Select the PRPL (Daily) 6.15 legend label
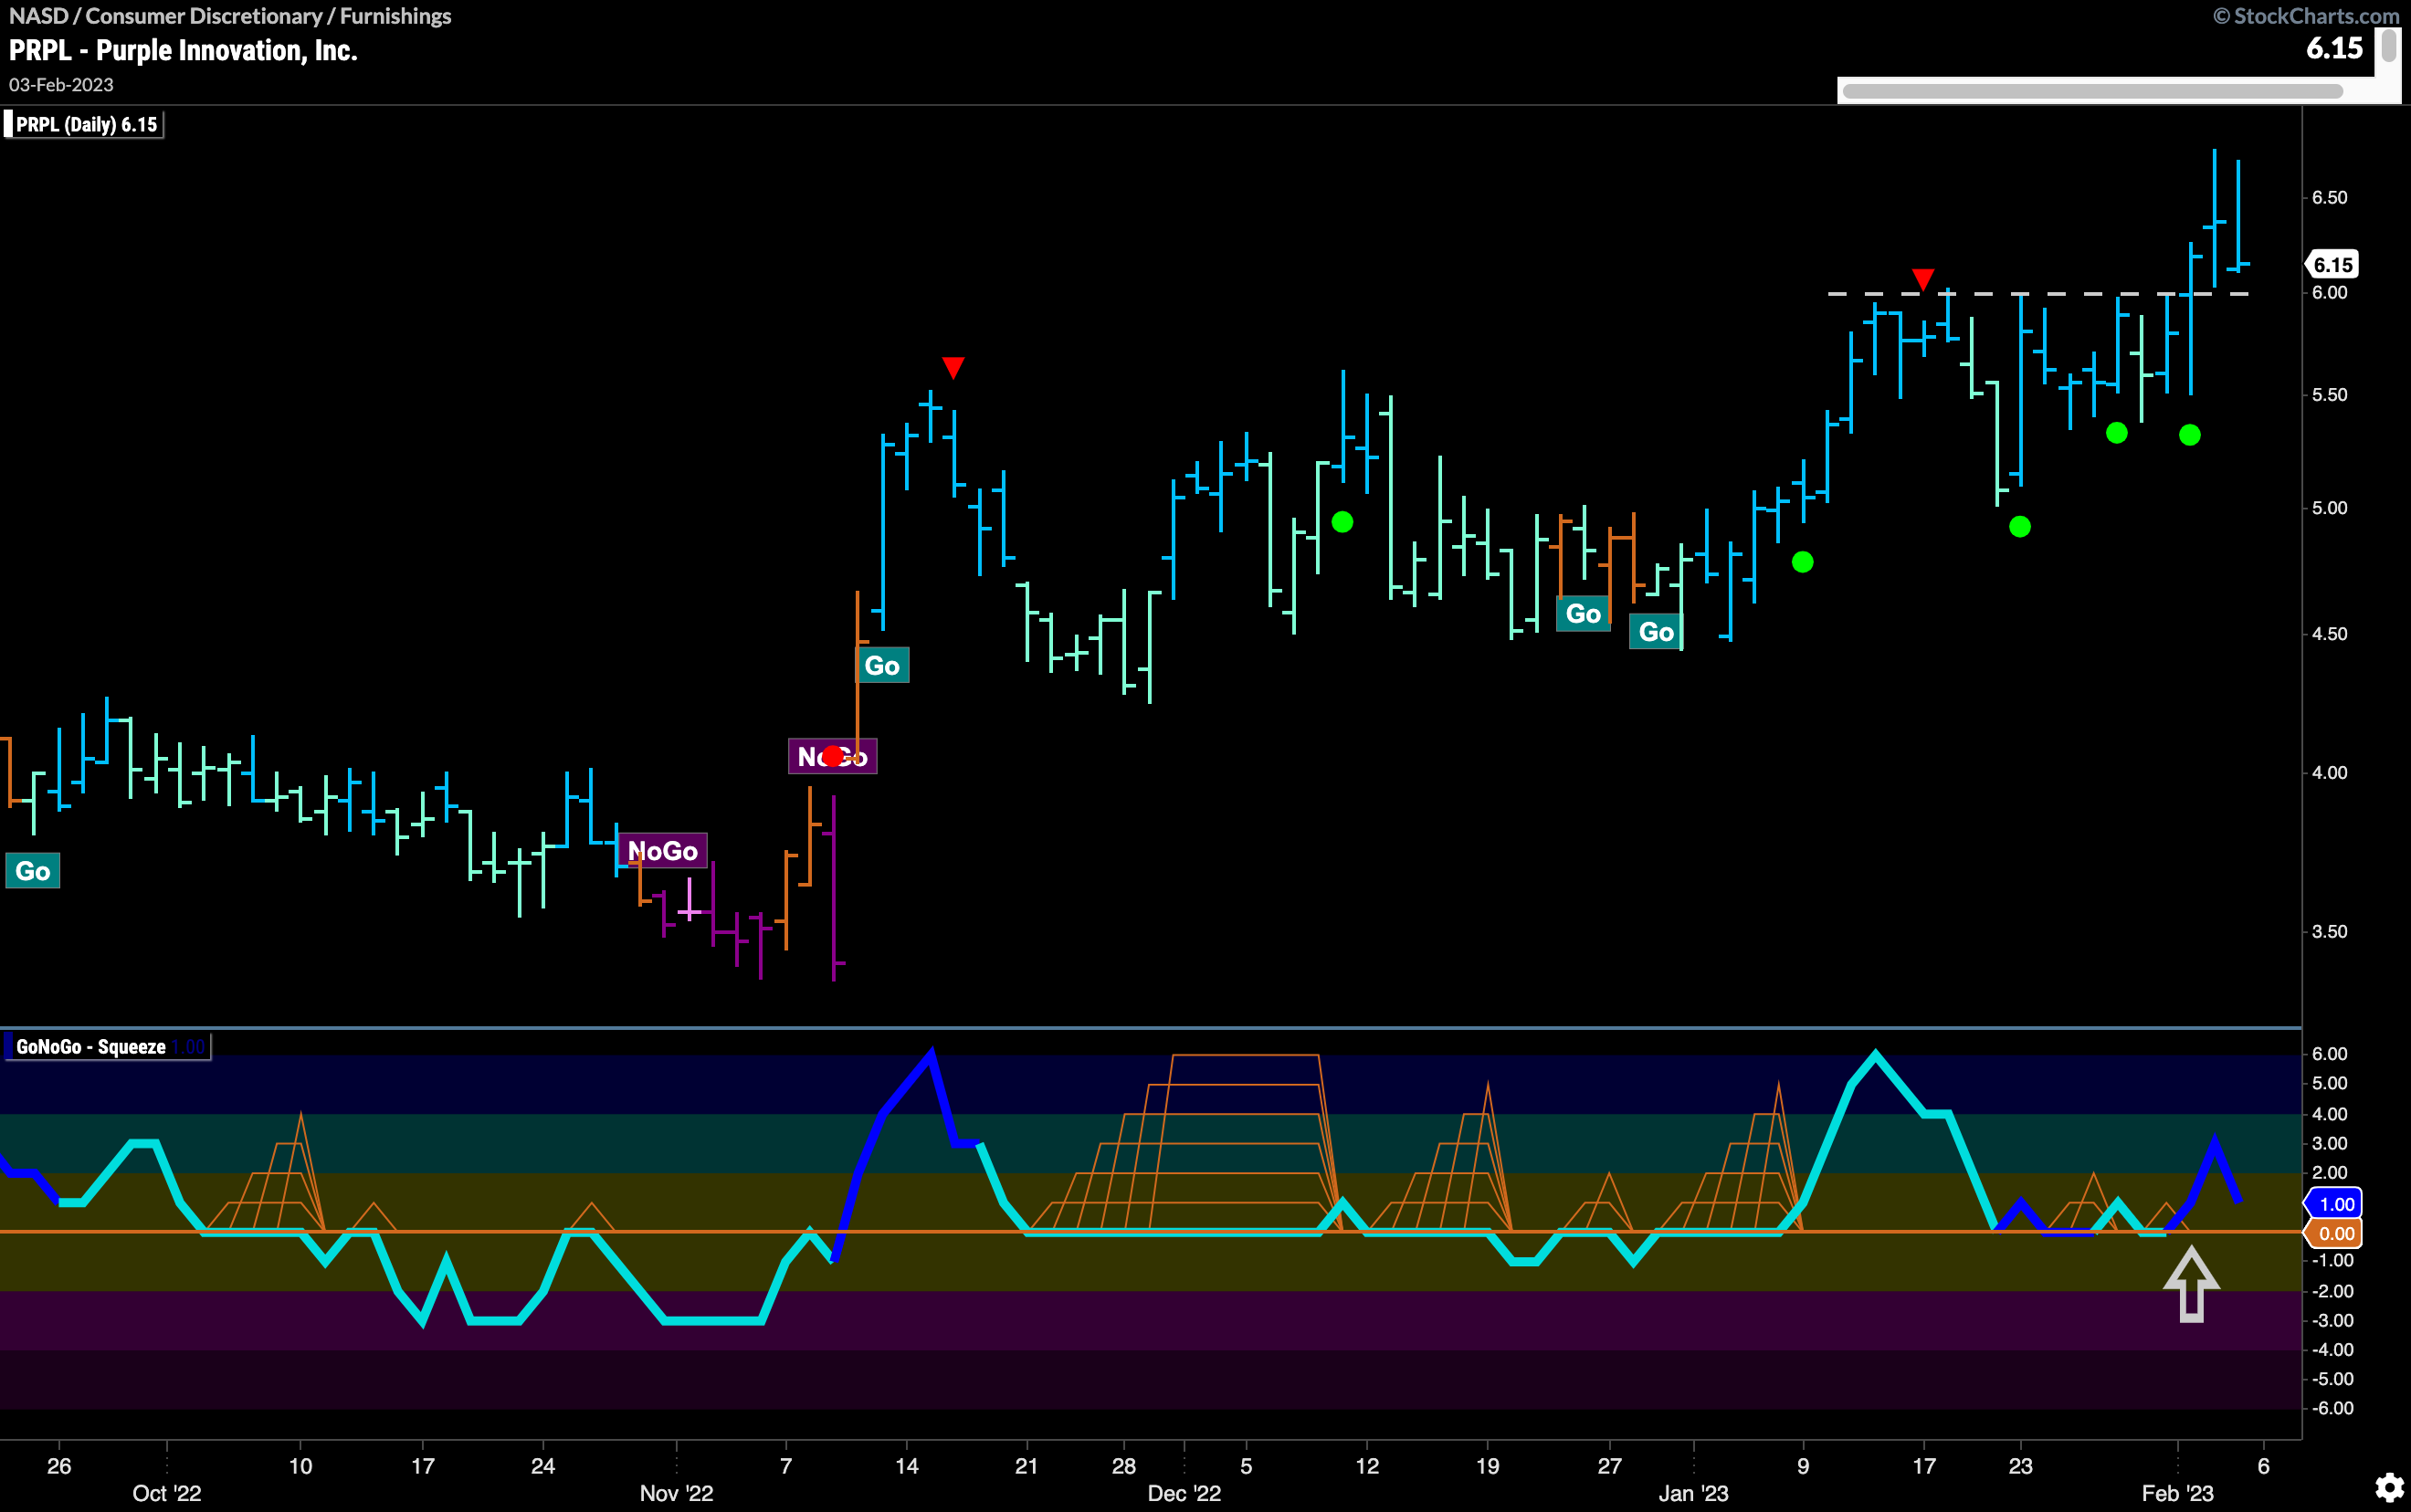Viewport: 2411px width, 1512px height. [x=85, y=125]
